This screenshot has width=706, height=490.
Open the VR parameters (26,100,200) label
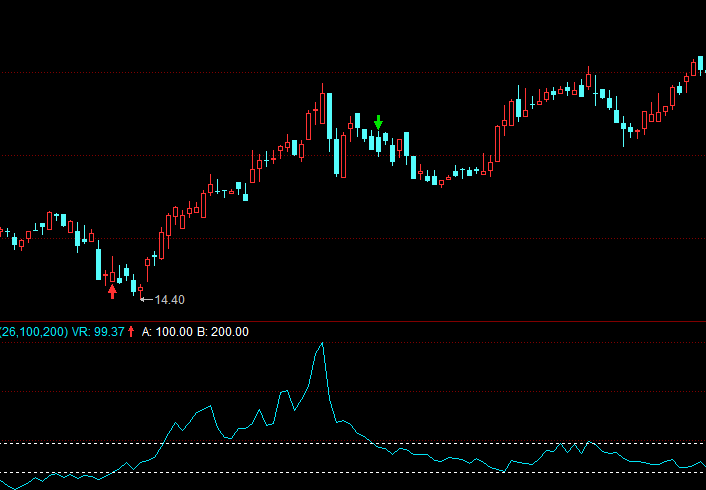[x=34, y=332]
